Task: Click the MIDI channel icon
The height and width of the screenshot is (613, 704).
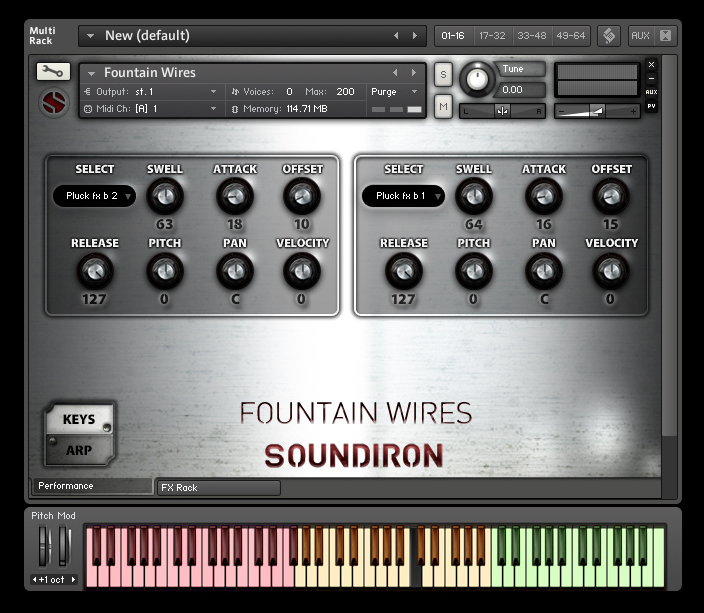Action: point(88,109)
